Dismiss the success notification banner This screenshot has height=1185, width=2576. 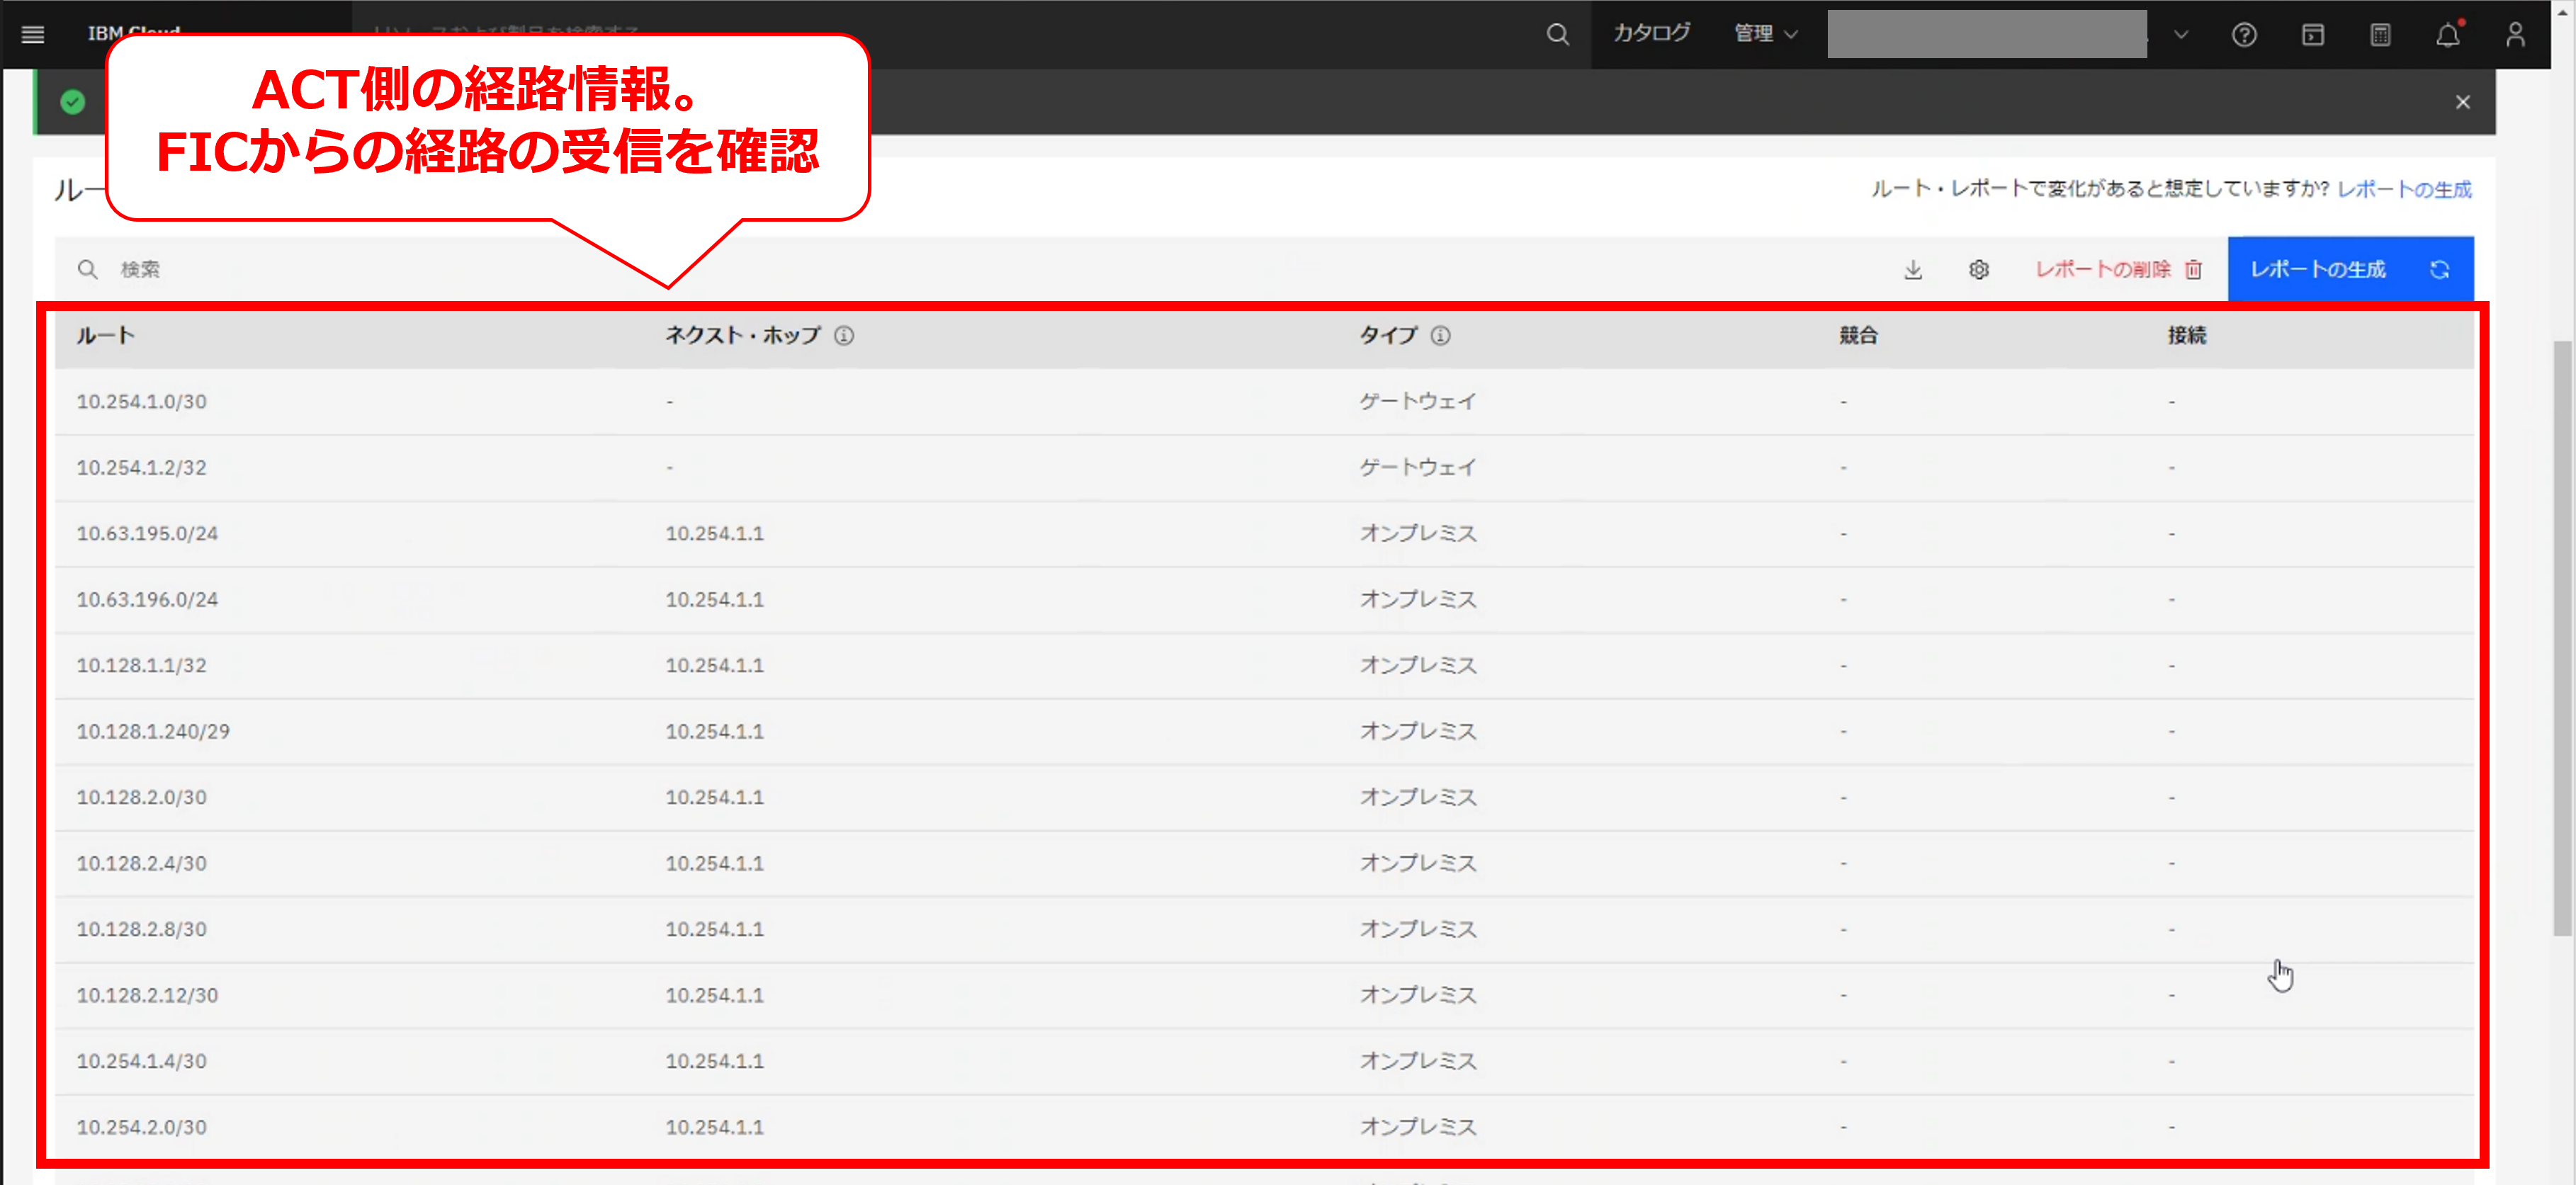(2462, 102)
